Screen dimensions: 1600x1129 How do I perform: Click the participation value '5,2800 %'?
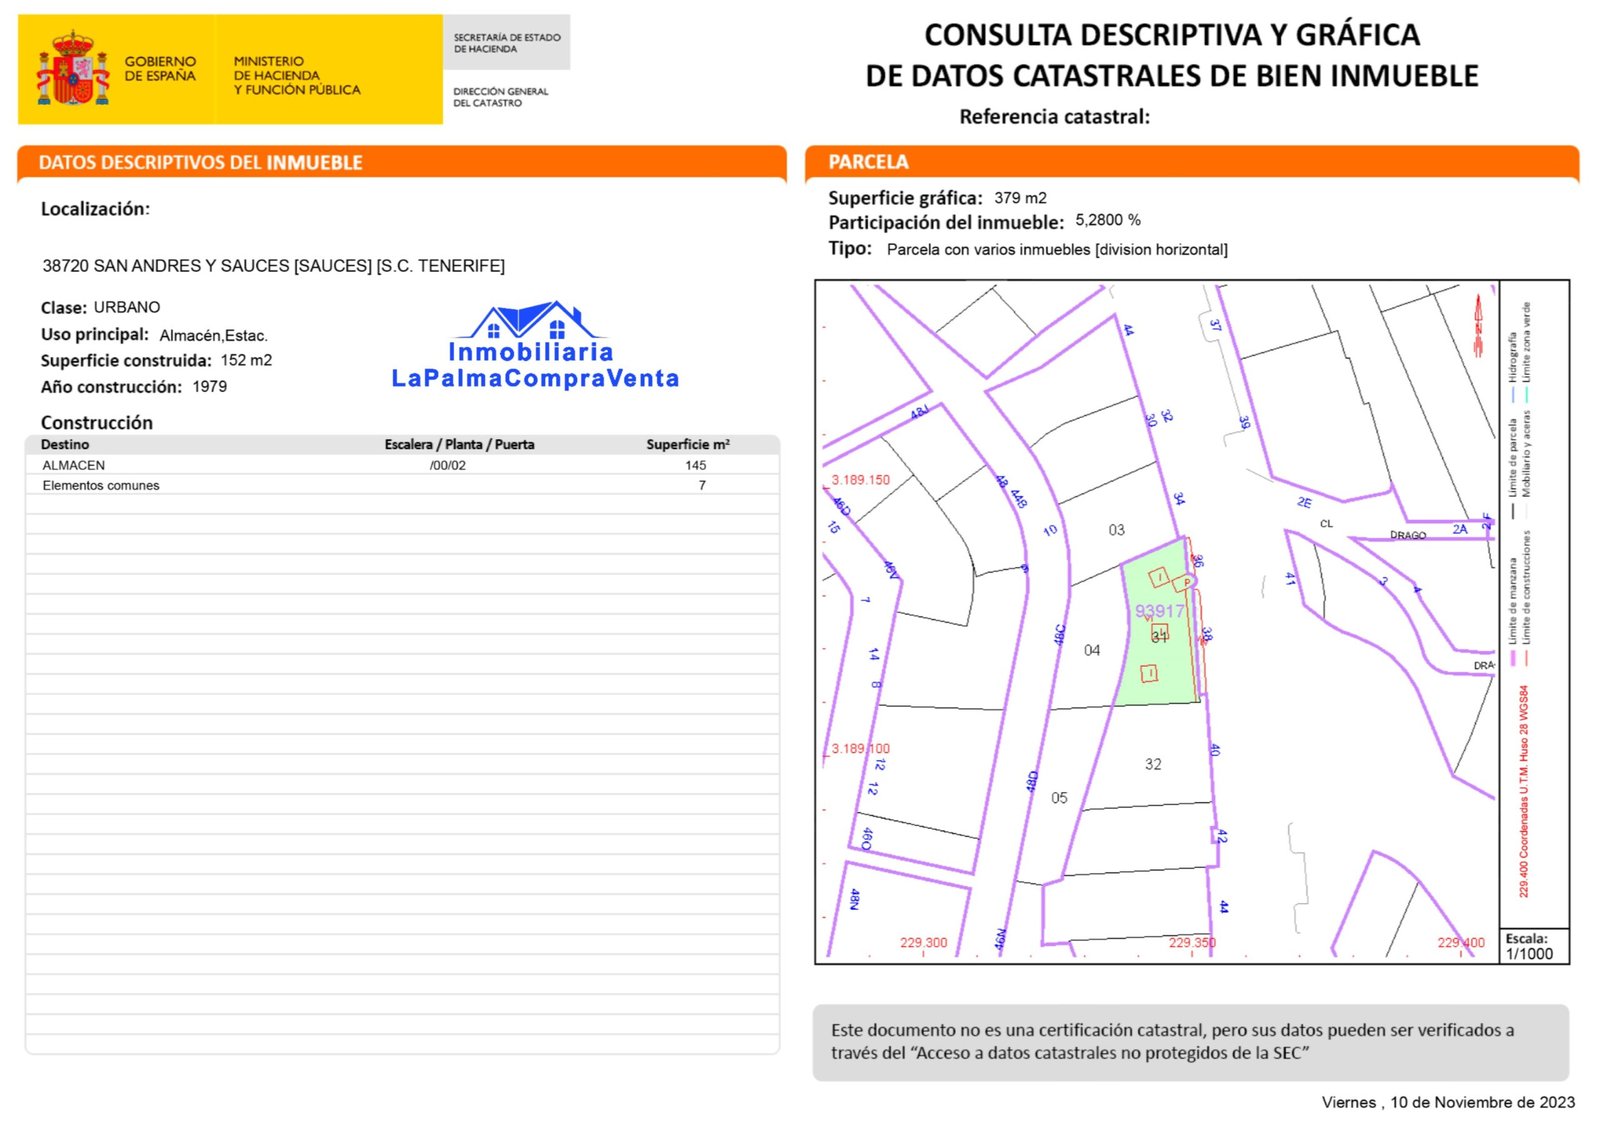click(1108, 220)
